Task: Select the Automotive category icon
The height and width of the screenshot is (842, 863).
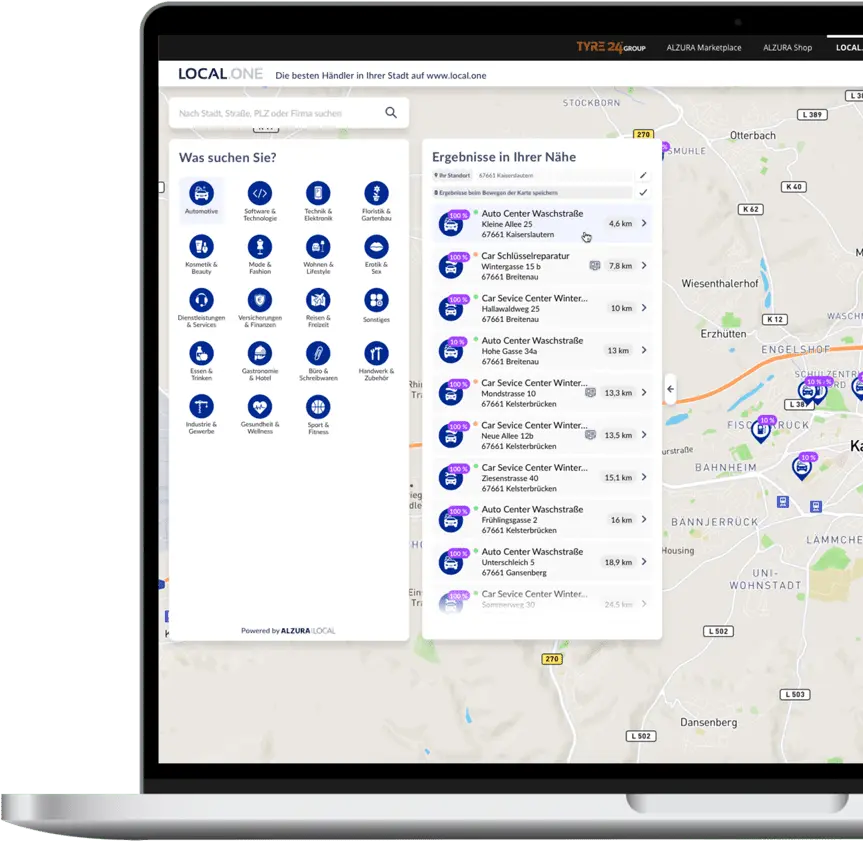Action: [x=201, y=193]
